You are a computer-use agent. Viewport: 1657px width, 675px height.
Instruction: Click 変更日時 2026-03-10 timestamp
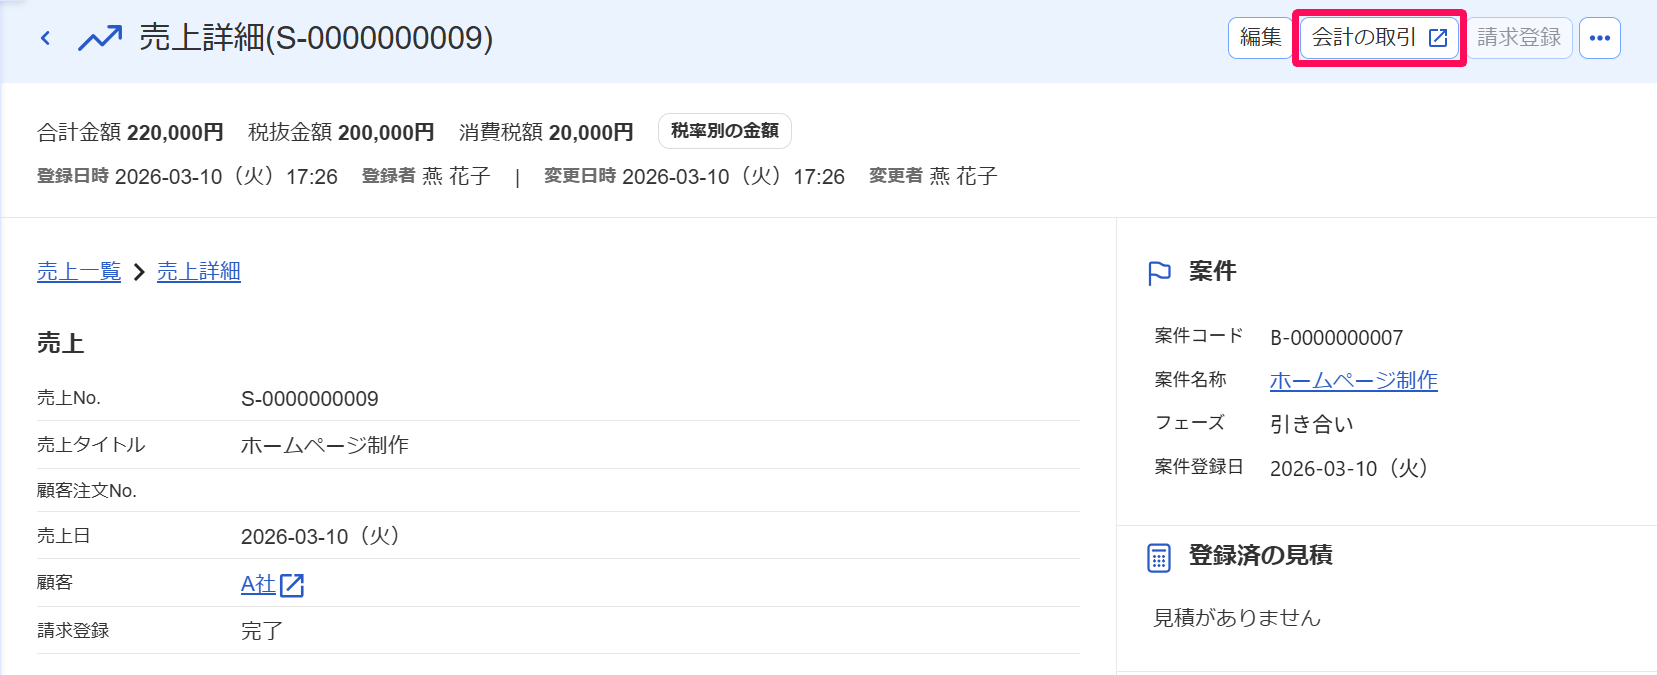694,176
